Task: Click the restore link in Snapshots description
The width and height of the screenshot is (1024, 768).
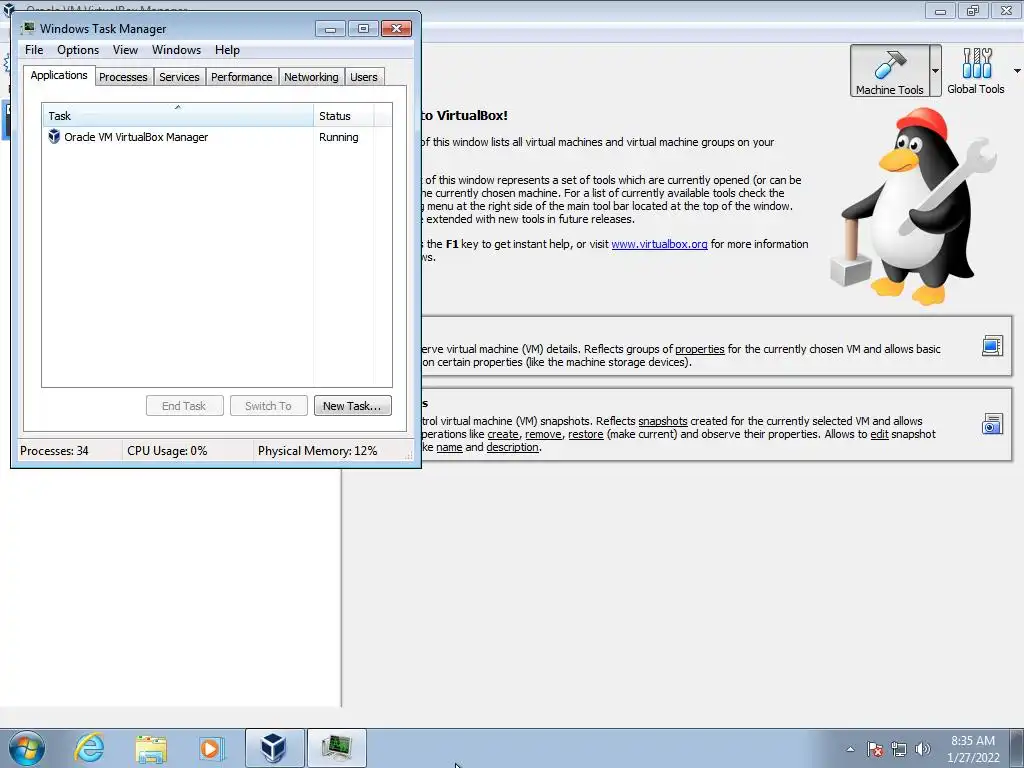Action: click(585, 434)
